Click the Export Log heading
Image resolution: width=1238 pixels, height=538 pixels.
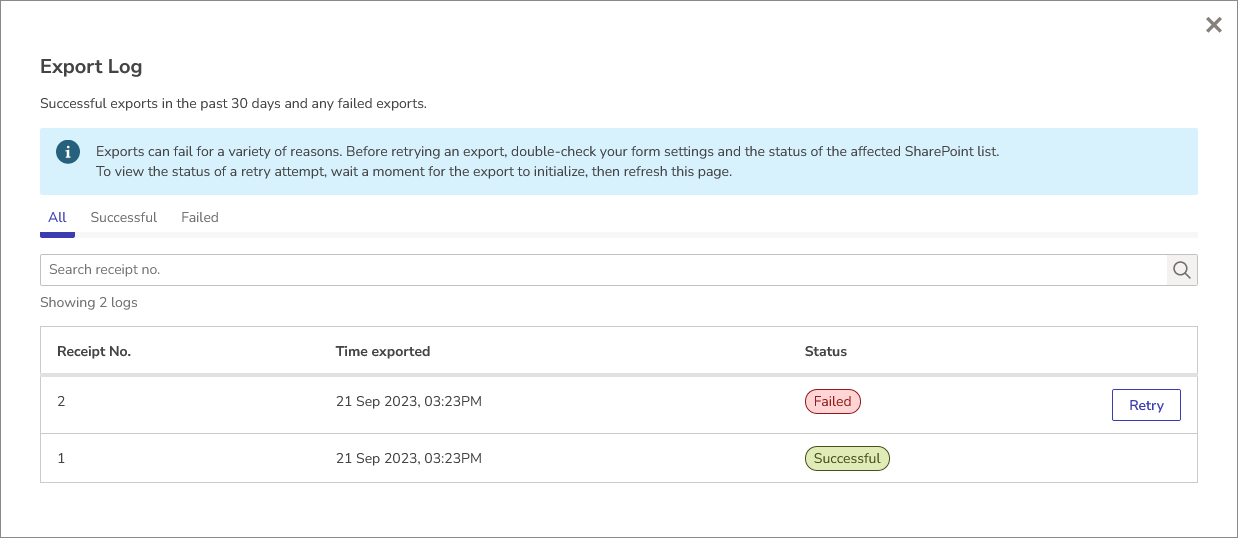coord(91,67)
